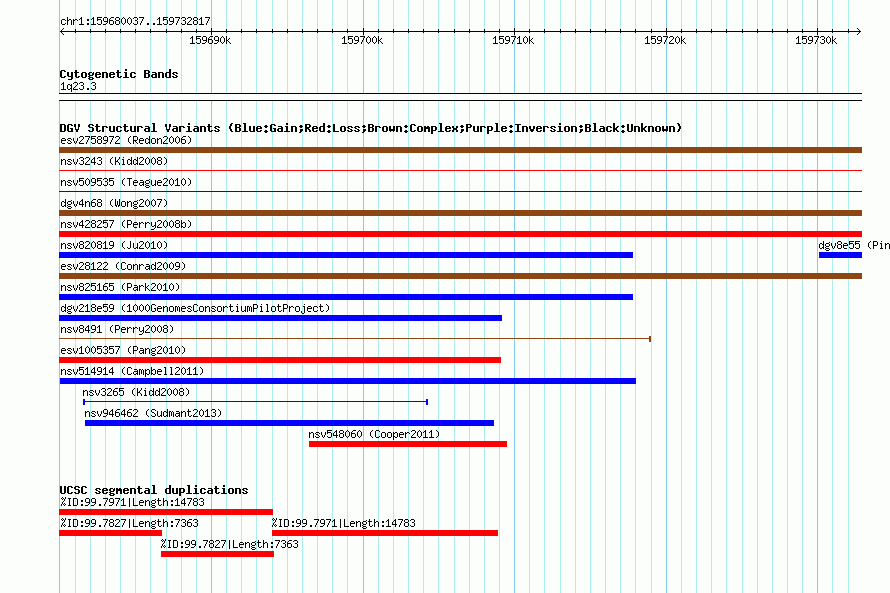Select the thin red nsv3243 line

[460, 171]
